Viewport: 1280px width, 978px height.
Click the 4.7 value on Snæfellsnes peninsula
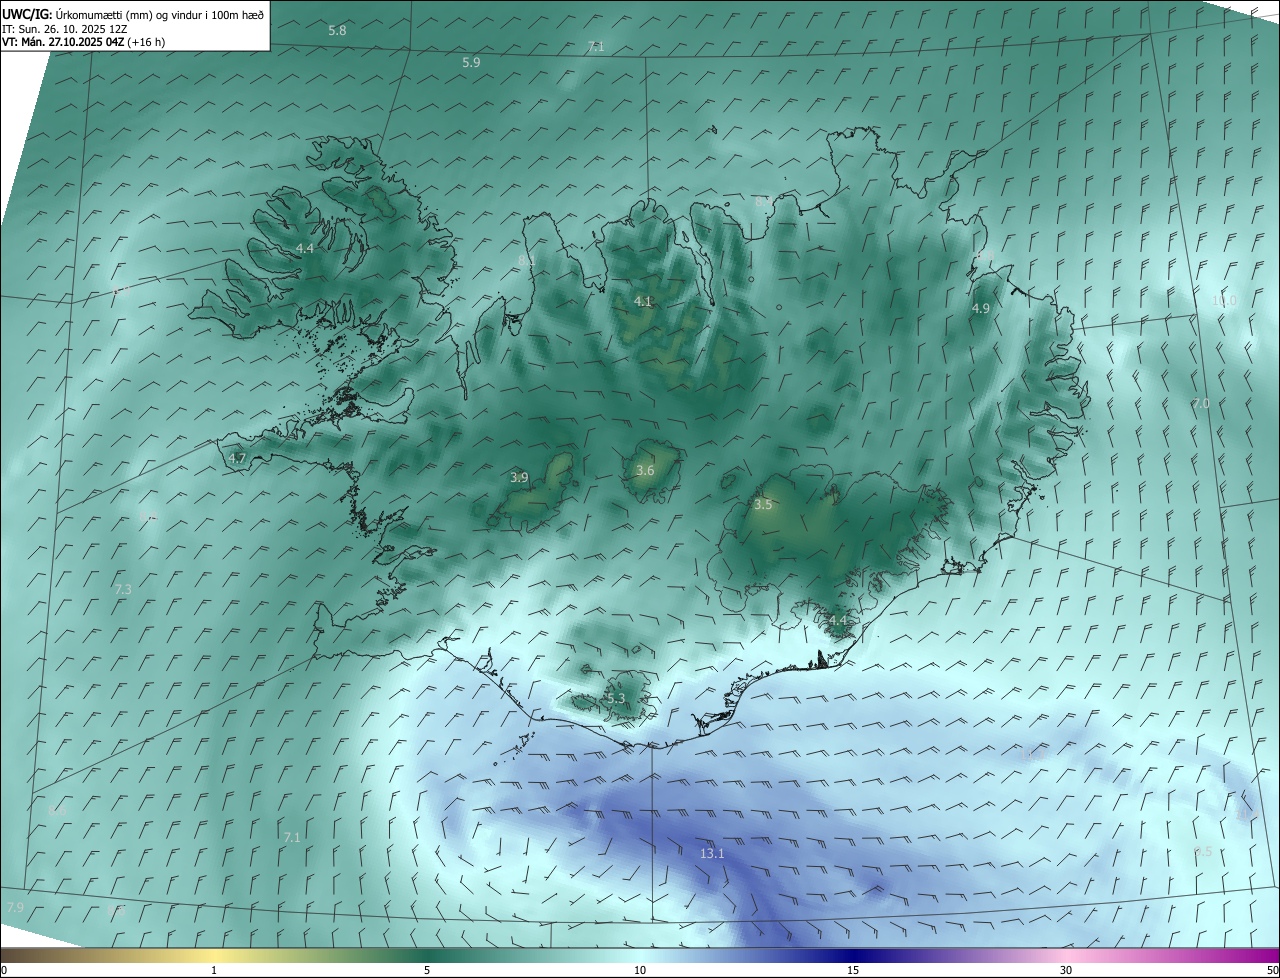[237, 458]
